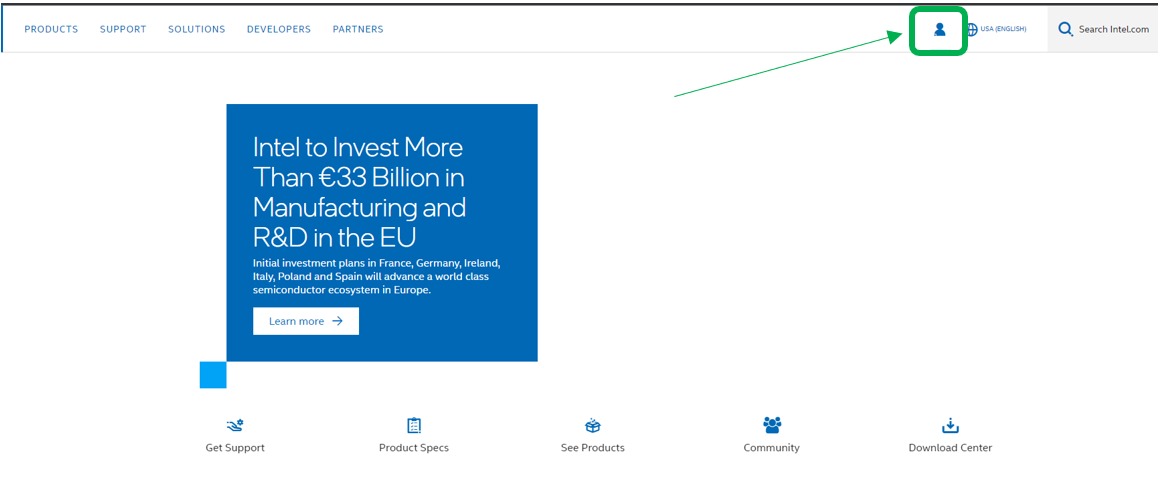Click the magnifying glass search icon
Image resolution: width=1161 pixels, height=478 pixels.
(x=1065, y=30)
